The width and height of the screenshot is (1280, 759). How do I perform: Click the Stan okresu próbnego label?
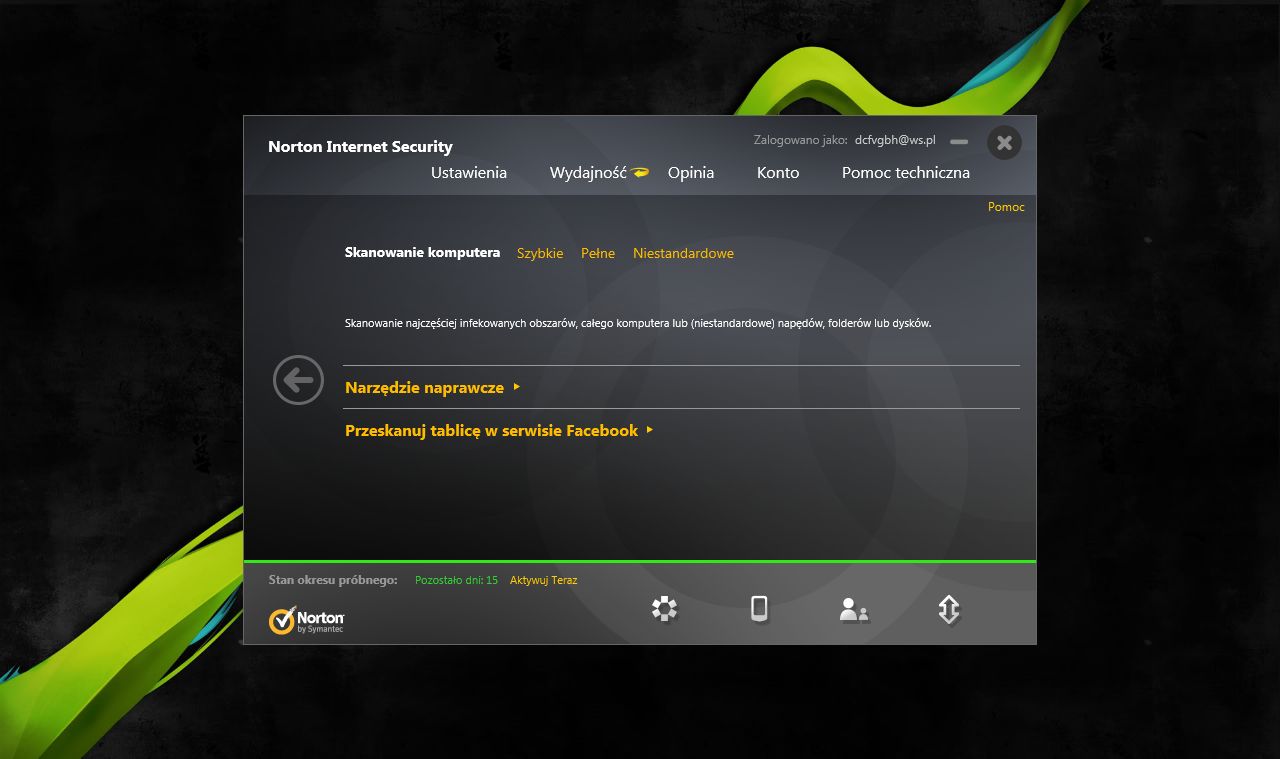333,580
